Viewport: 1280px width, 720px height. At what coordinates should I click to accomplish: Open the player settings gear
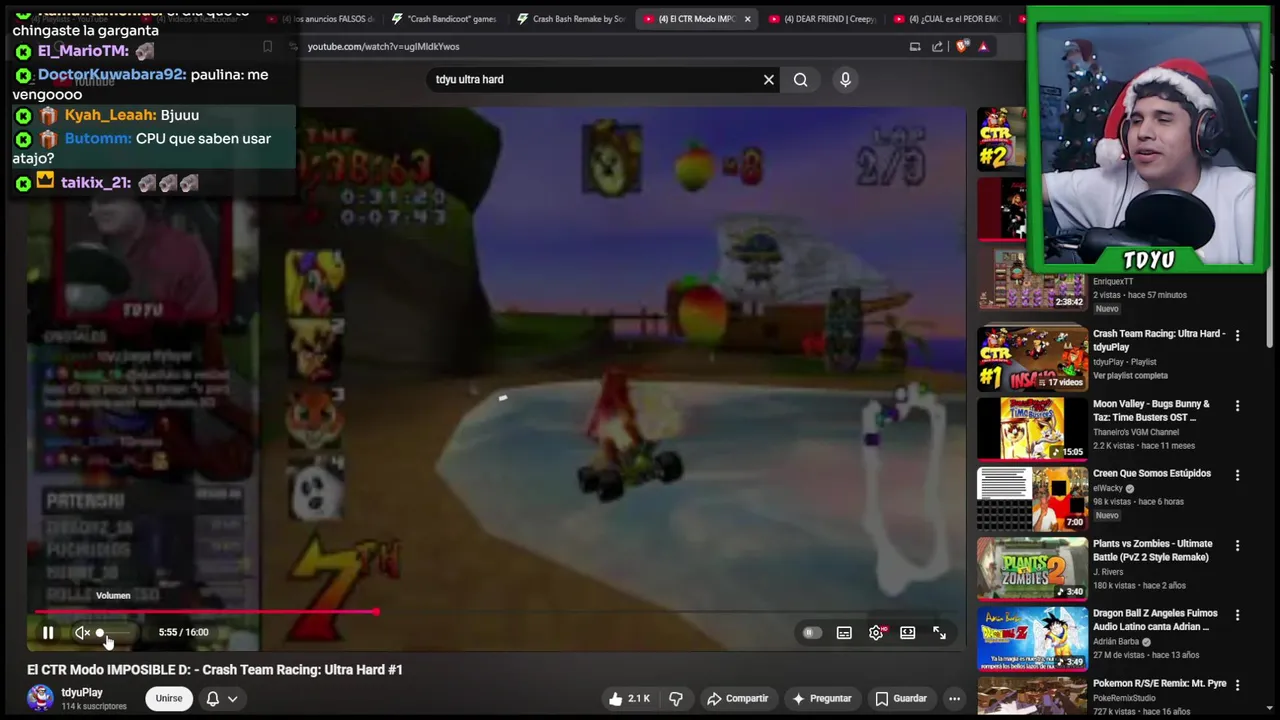click(876, 633)
